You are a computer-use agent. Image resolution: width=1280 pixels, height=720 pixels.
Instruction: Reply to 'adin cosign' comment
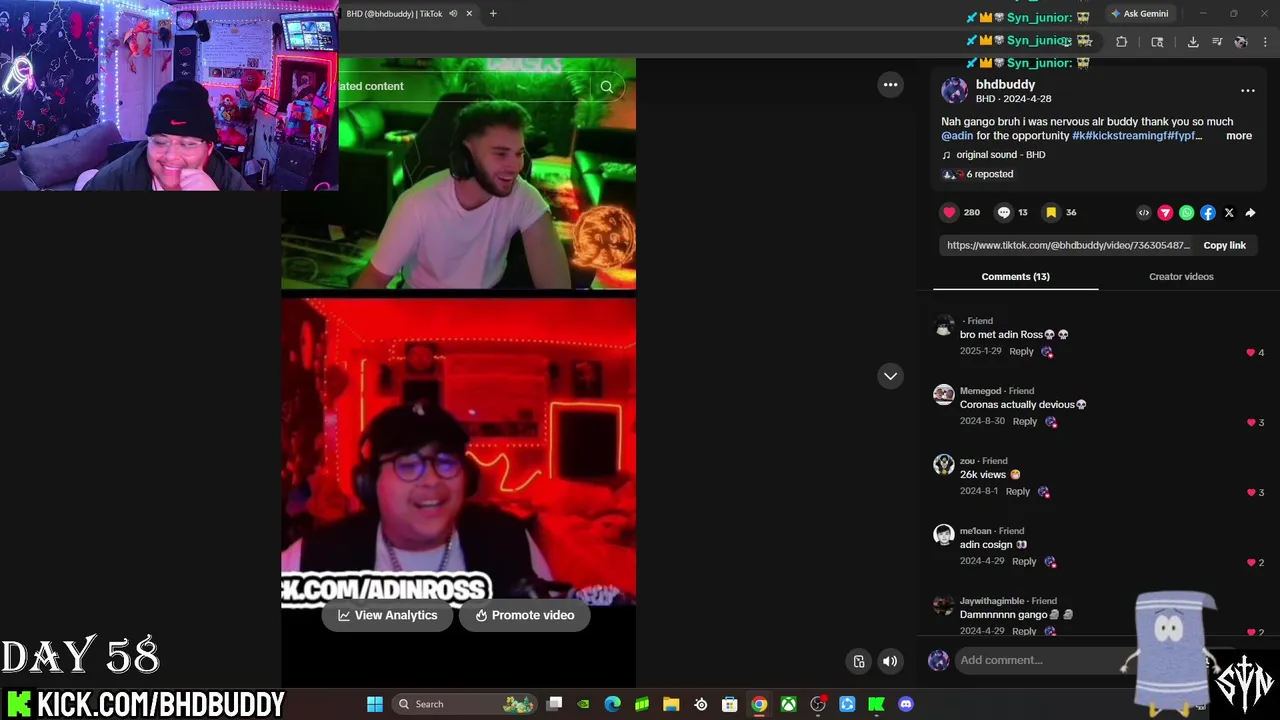(1024, 562)
